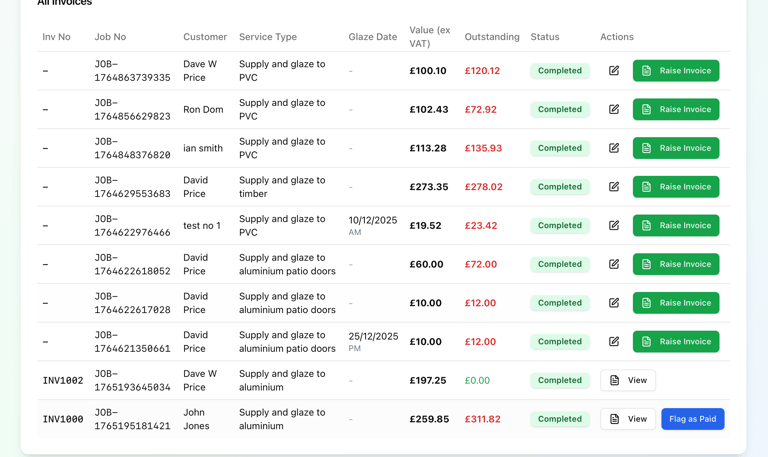Screen dimensions: 768x457
Task: Raise Invoice for Ron Dom's job
Action: click(676, 110)
